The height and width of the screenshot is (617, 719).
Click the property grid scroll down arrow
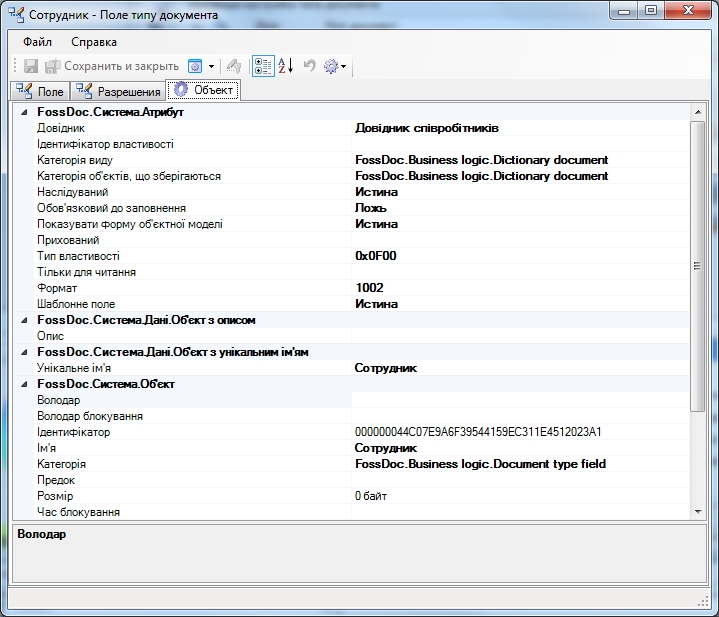coord(698,512)
